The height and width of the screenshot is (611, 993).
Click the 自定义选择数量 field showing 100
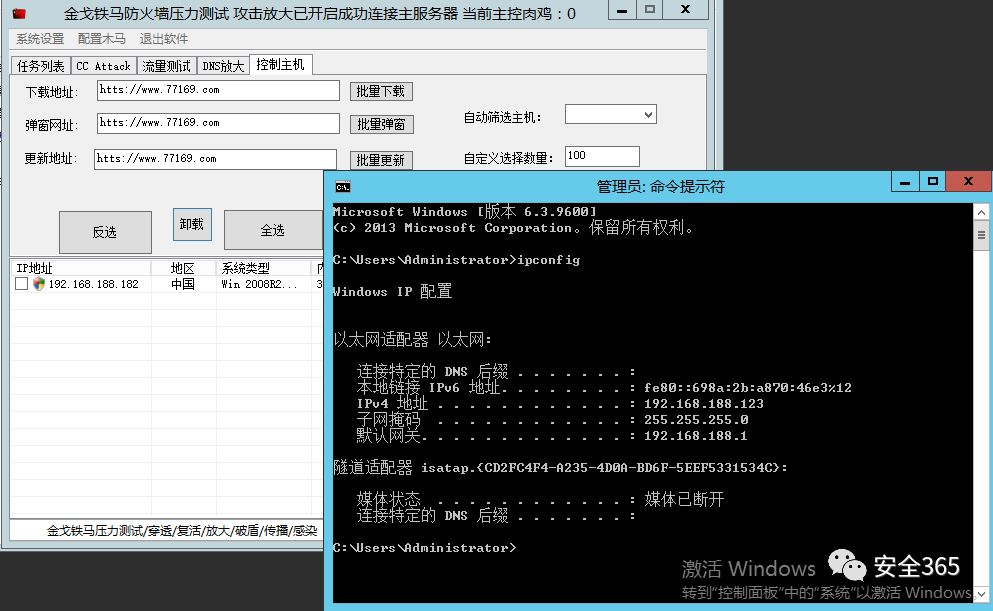tap(602, 156)
